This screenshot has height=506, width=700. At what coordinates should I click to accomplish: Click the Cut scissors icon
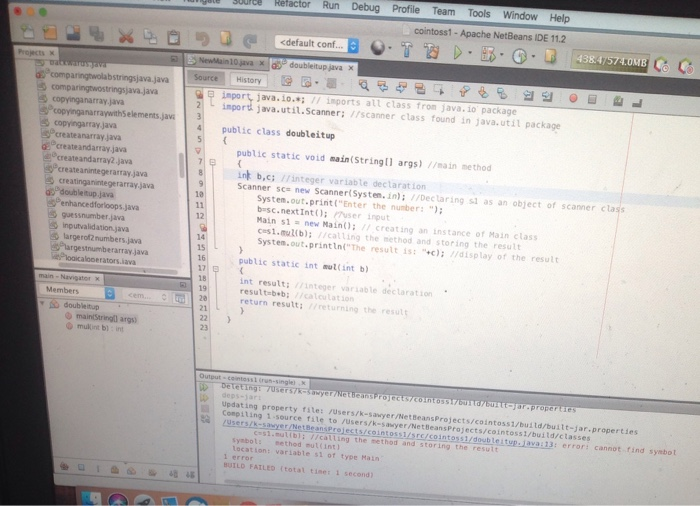click(x=126, y=36)
